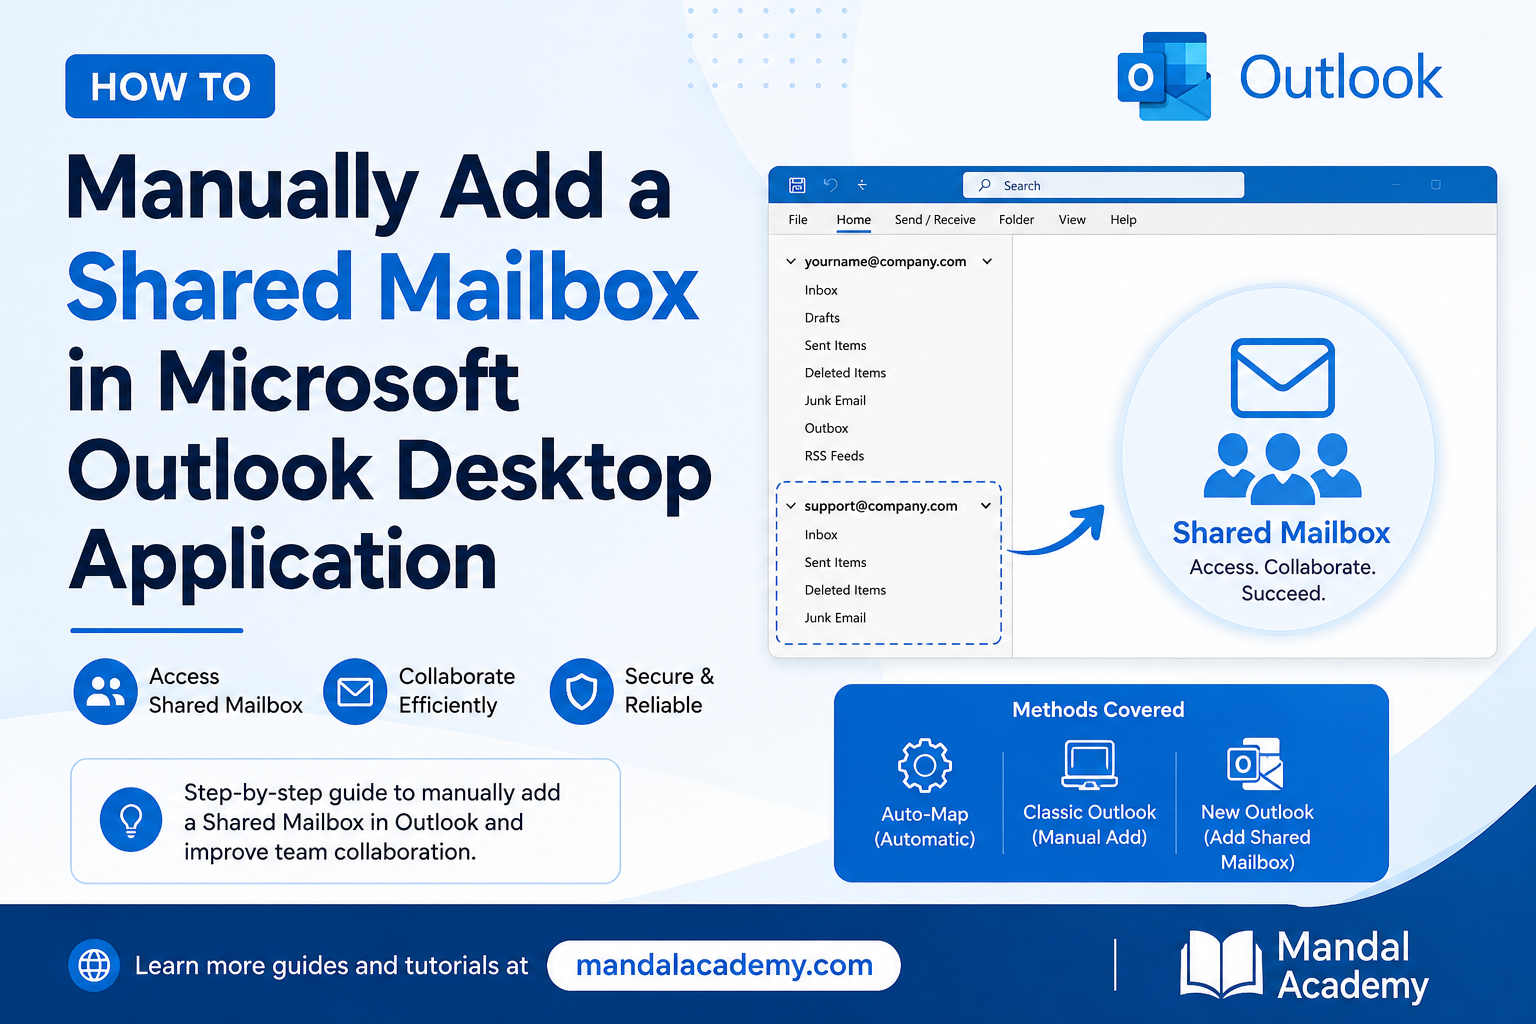Switch to the View tab
The width and height of the screenshot is (1536, 1024).
[x=1072, y=220]
